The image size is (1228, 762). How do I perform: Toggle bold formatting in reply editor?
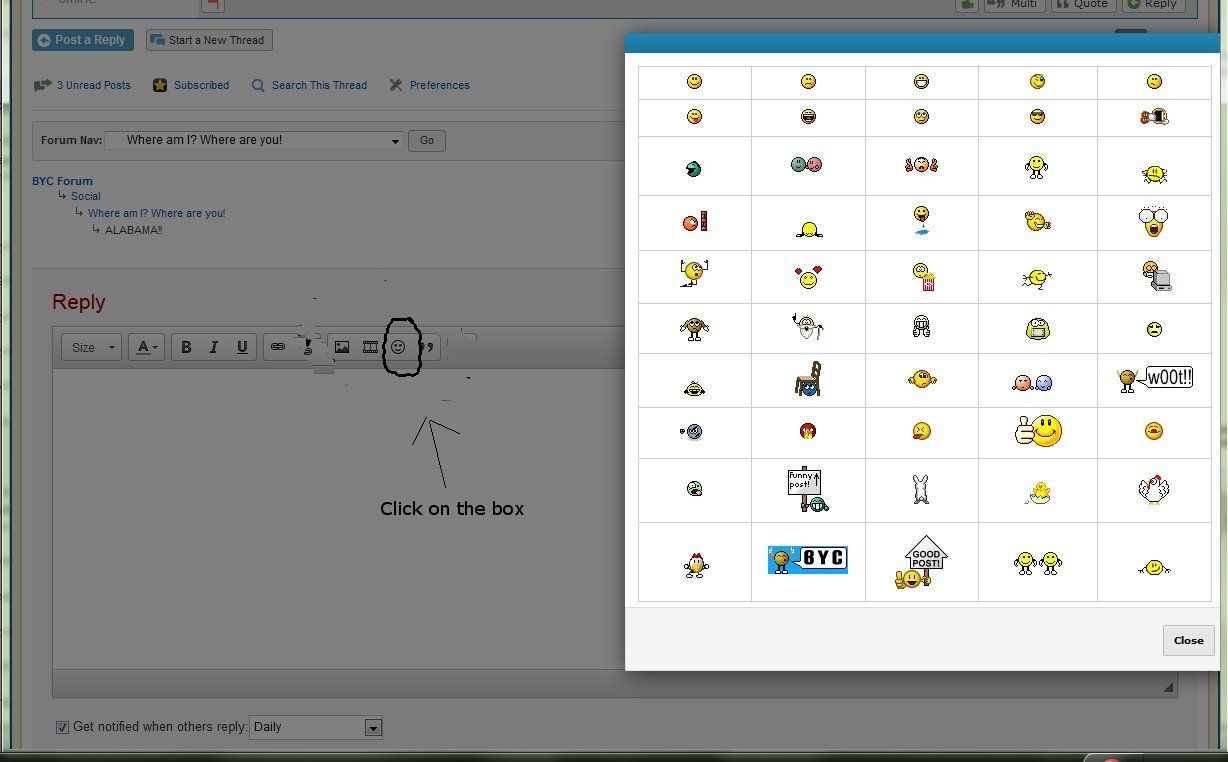[186, 347]
